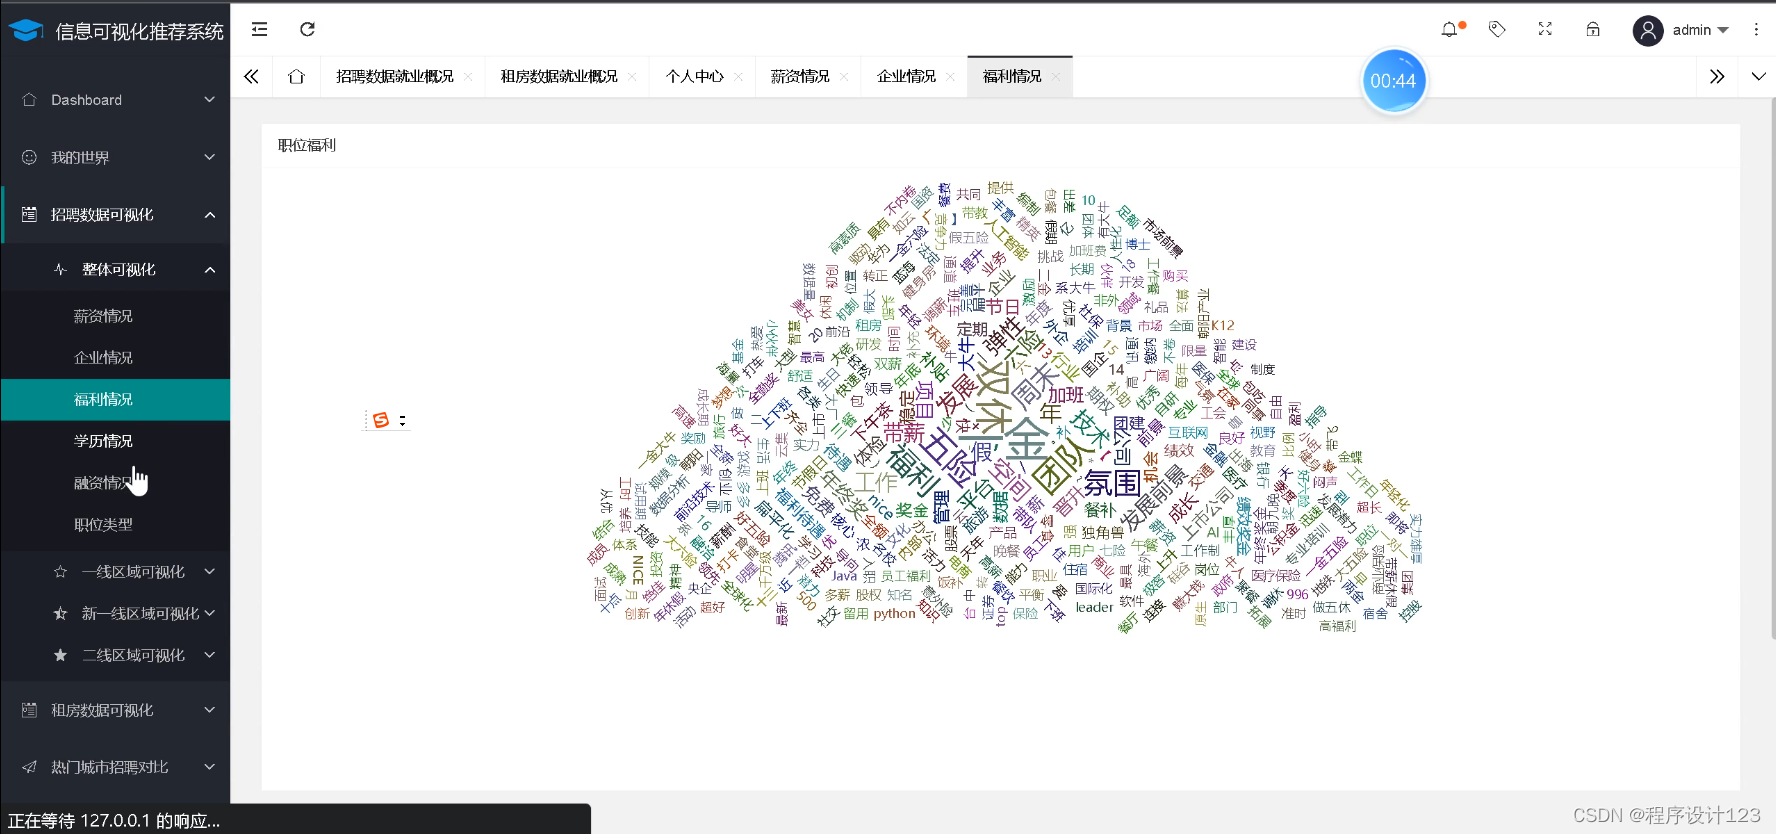Screen dimensions: 1776x834
Task: Expand the 二线区域可视化 submenu
Action: coord(210,656)
